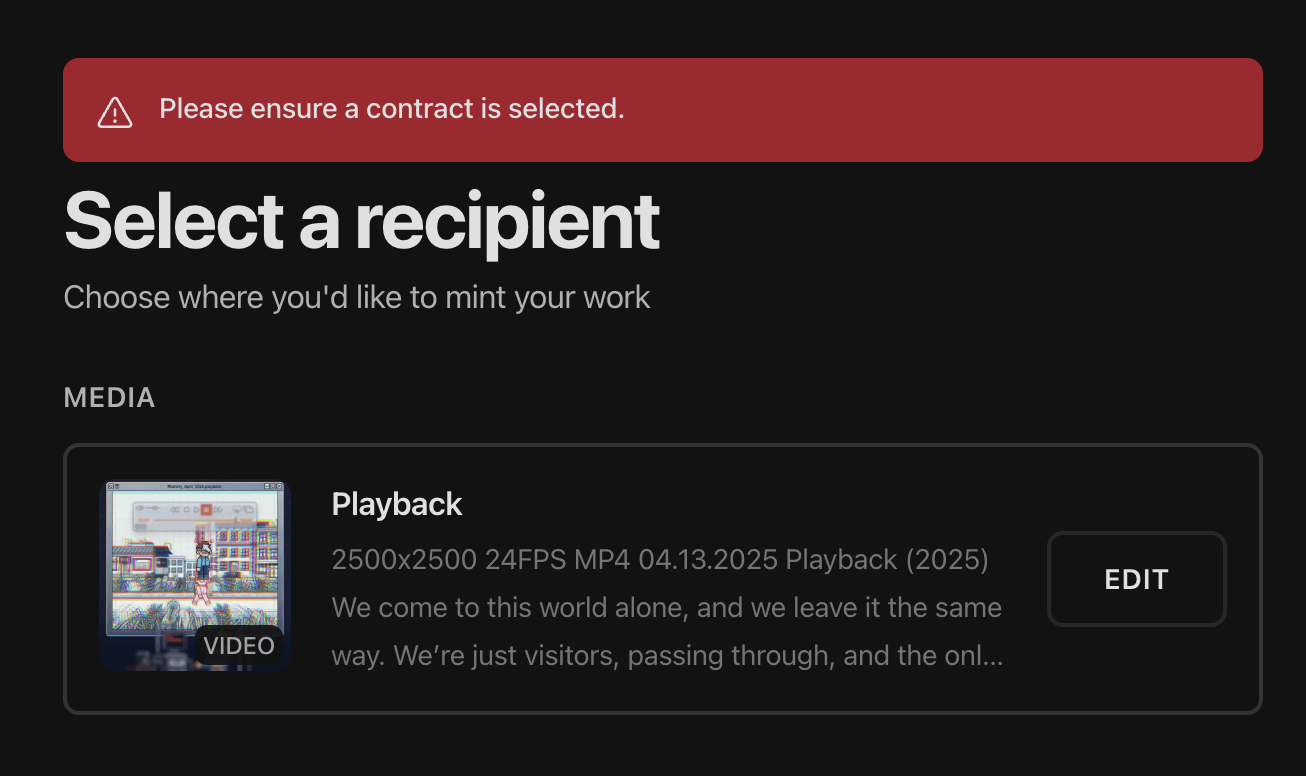This screenshot has width=1306, height=776.
Task: Click the warning triangle icon in alert
Action: (115, 112)
